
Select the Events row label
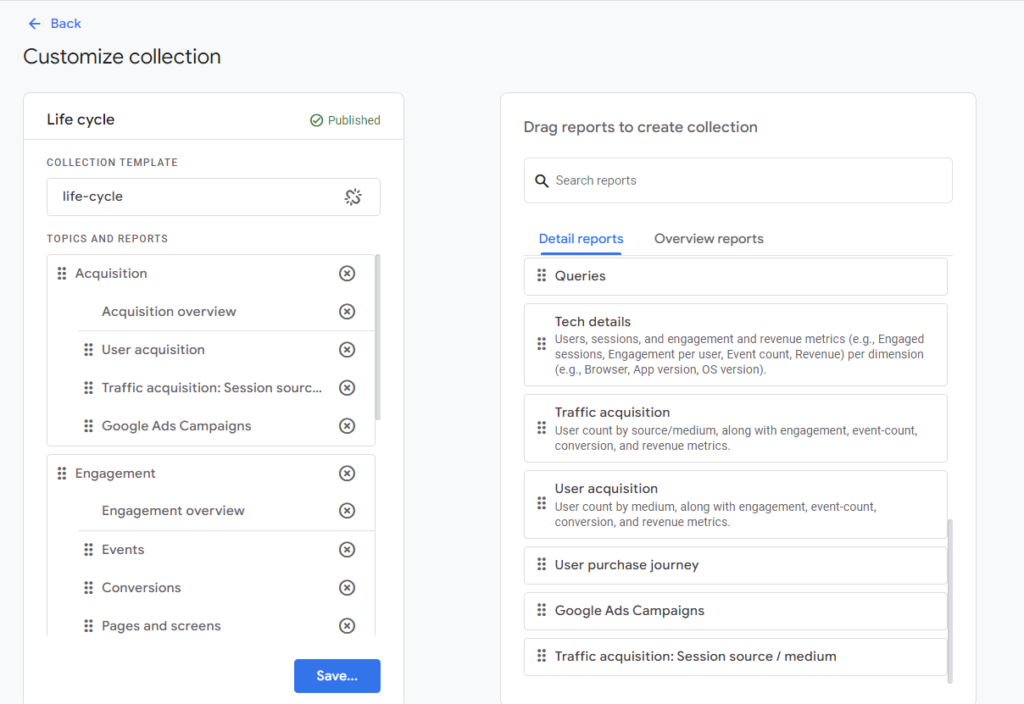123,549
